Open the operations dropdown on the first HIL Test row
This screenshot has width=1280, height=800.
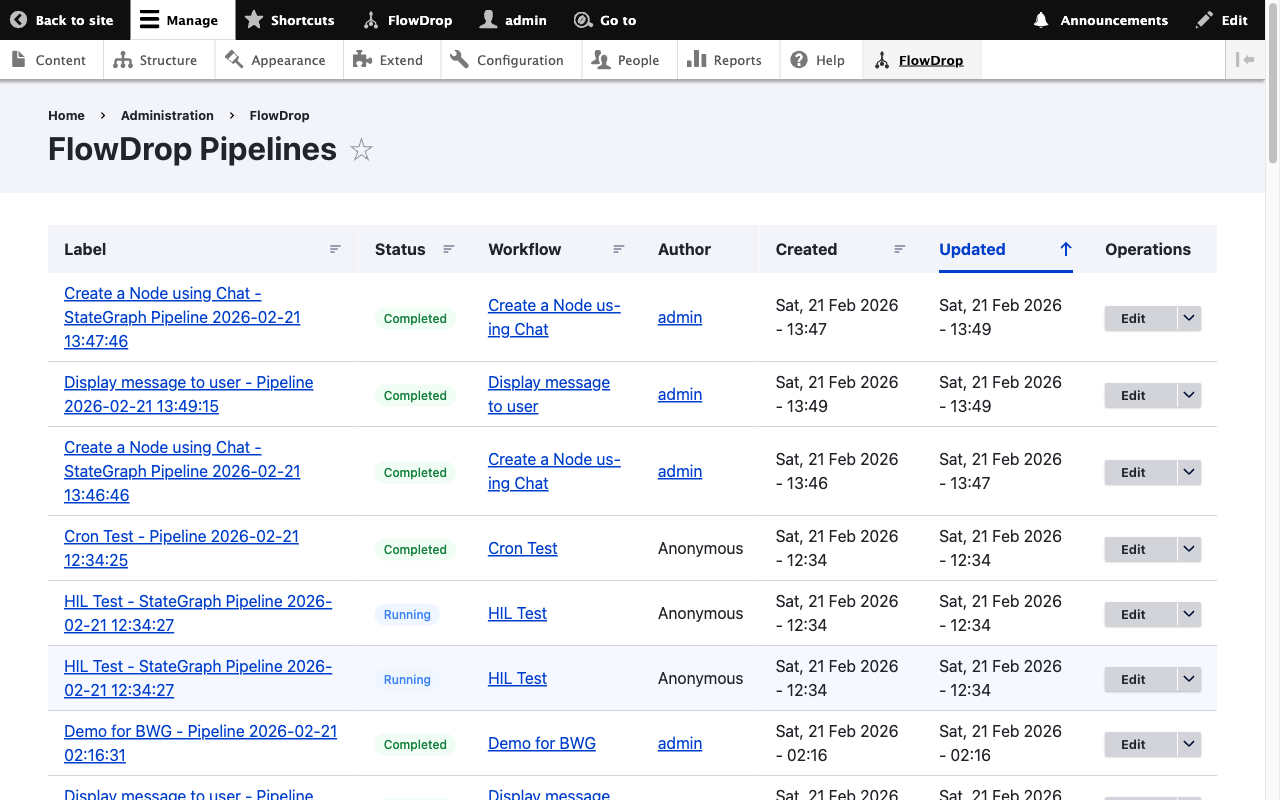click(1189, 614)
